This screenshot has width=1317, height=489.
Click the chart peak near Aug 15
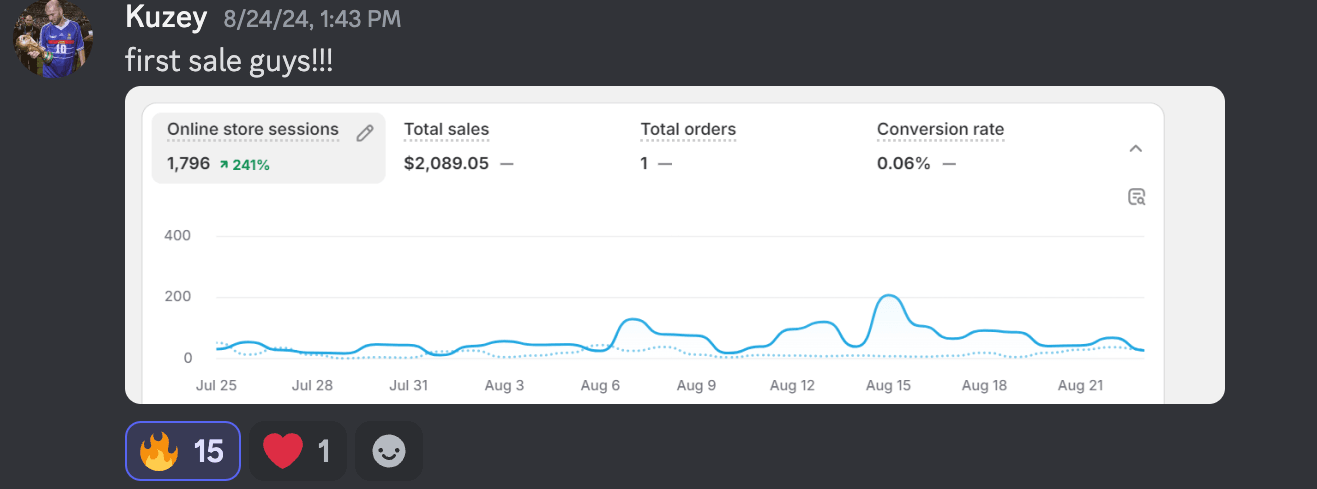pos(887,296)
